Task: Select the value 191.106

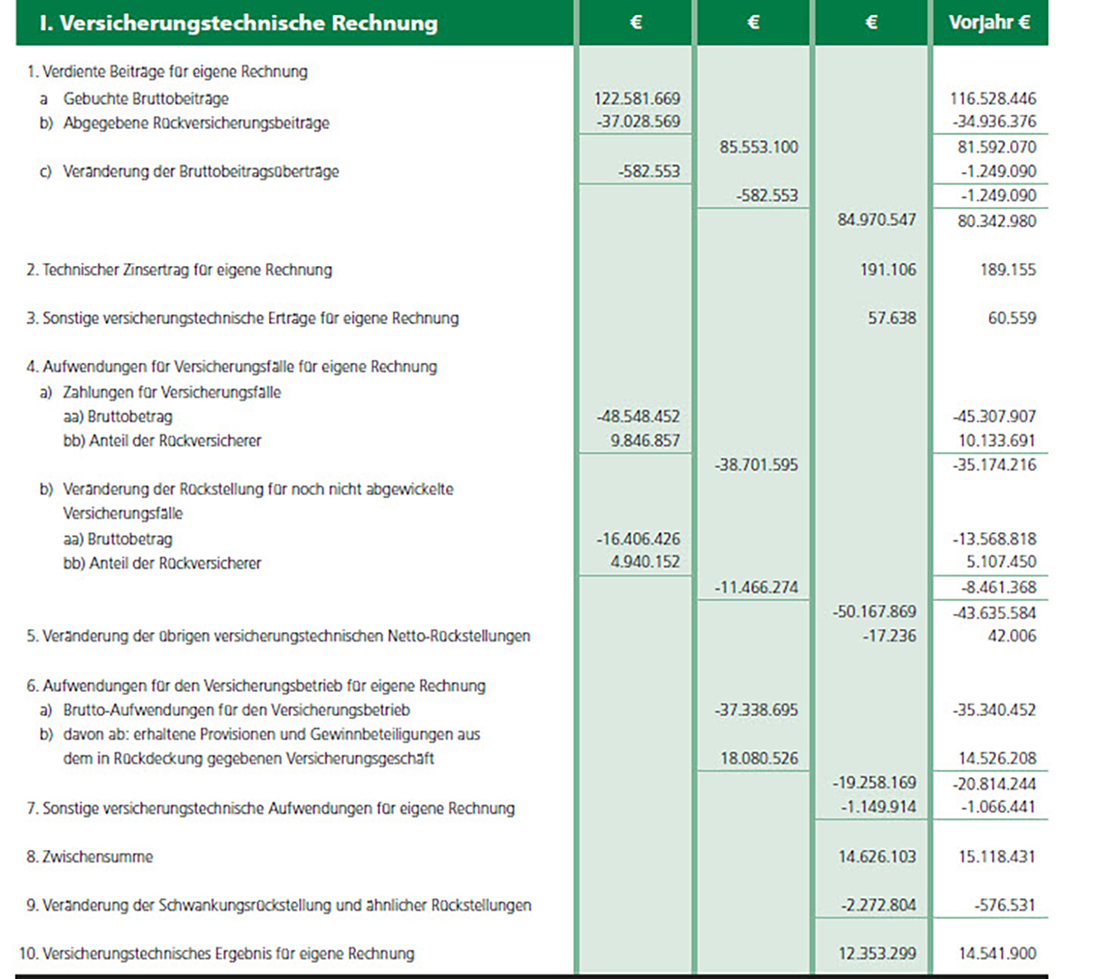Action: (886, 270)
